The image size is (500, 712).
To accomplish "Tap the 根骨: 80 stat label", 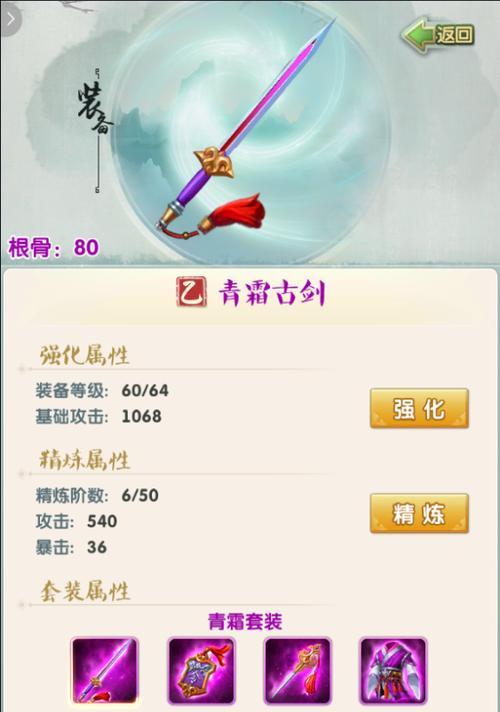I will 54,247.
